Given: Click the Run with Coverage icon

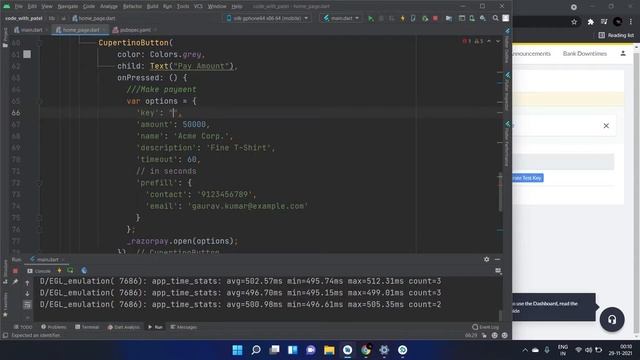Looking at the screenshot, I should pyautogui.click(x=424, y=18).
